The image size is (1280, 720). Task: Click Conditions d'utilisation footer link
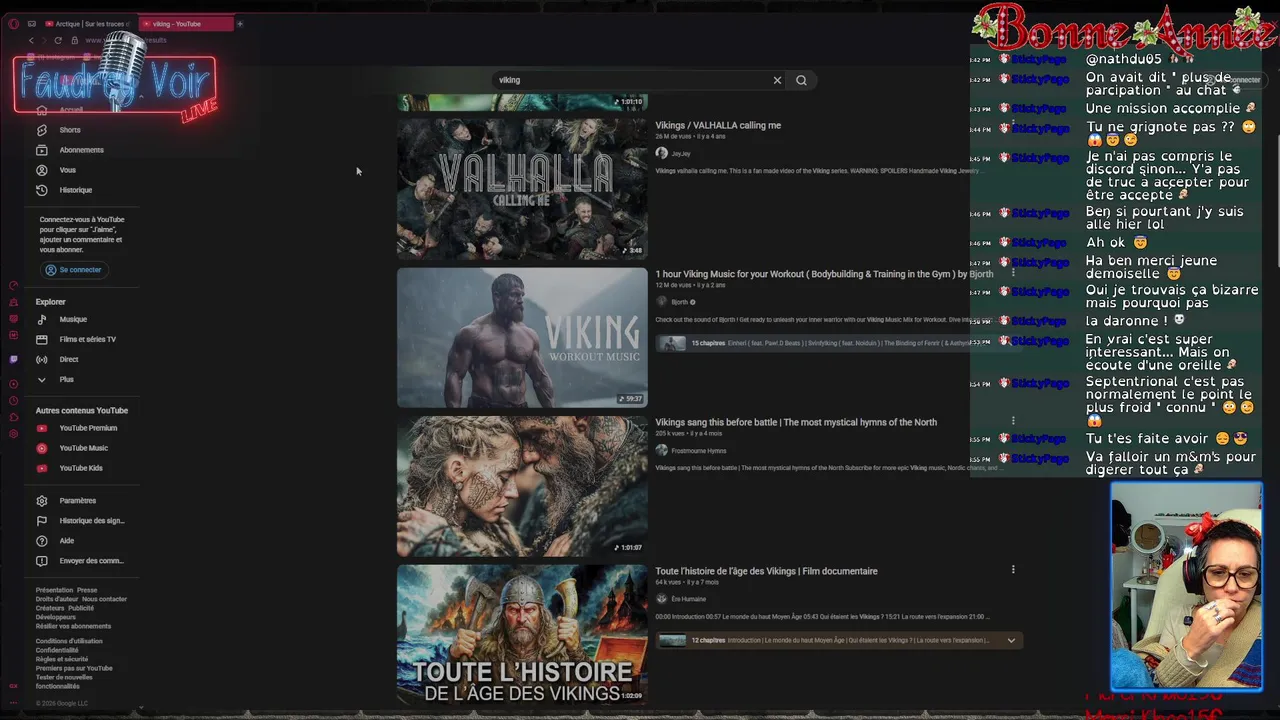point(69,641)
